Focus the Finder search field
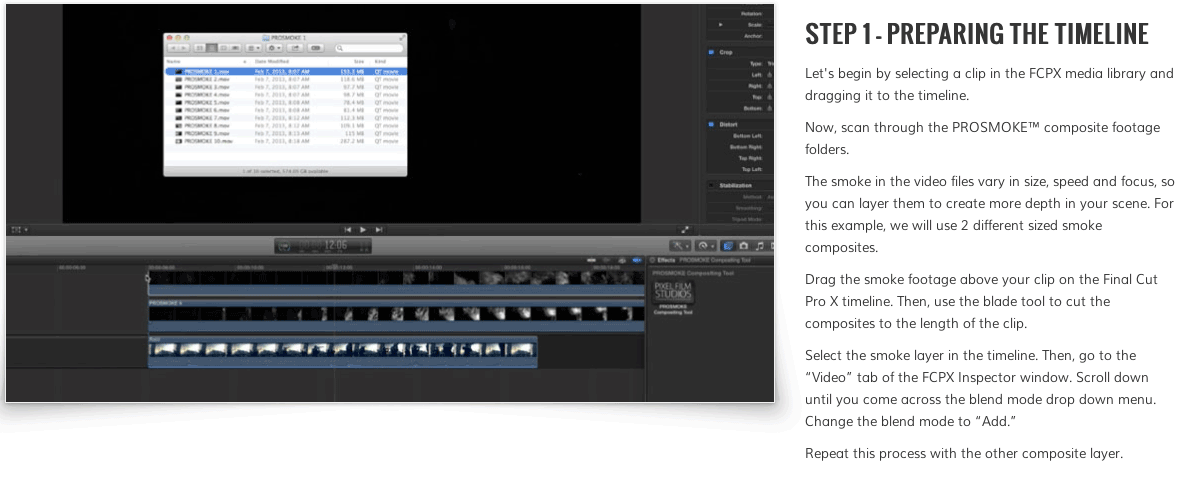The width and height of the screenshot is (1192, 477). (369, 48)
